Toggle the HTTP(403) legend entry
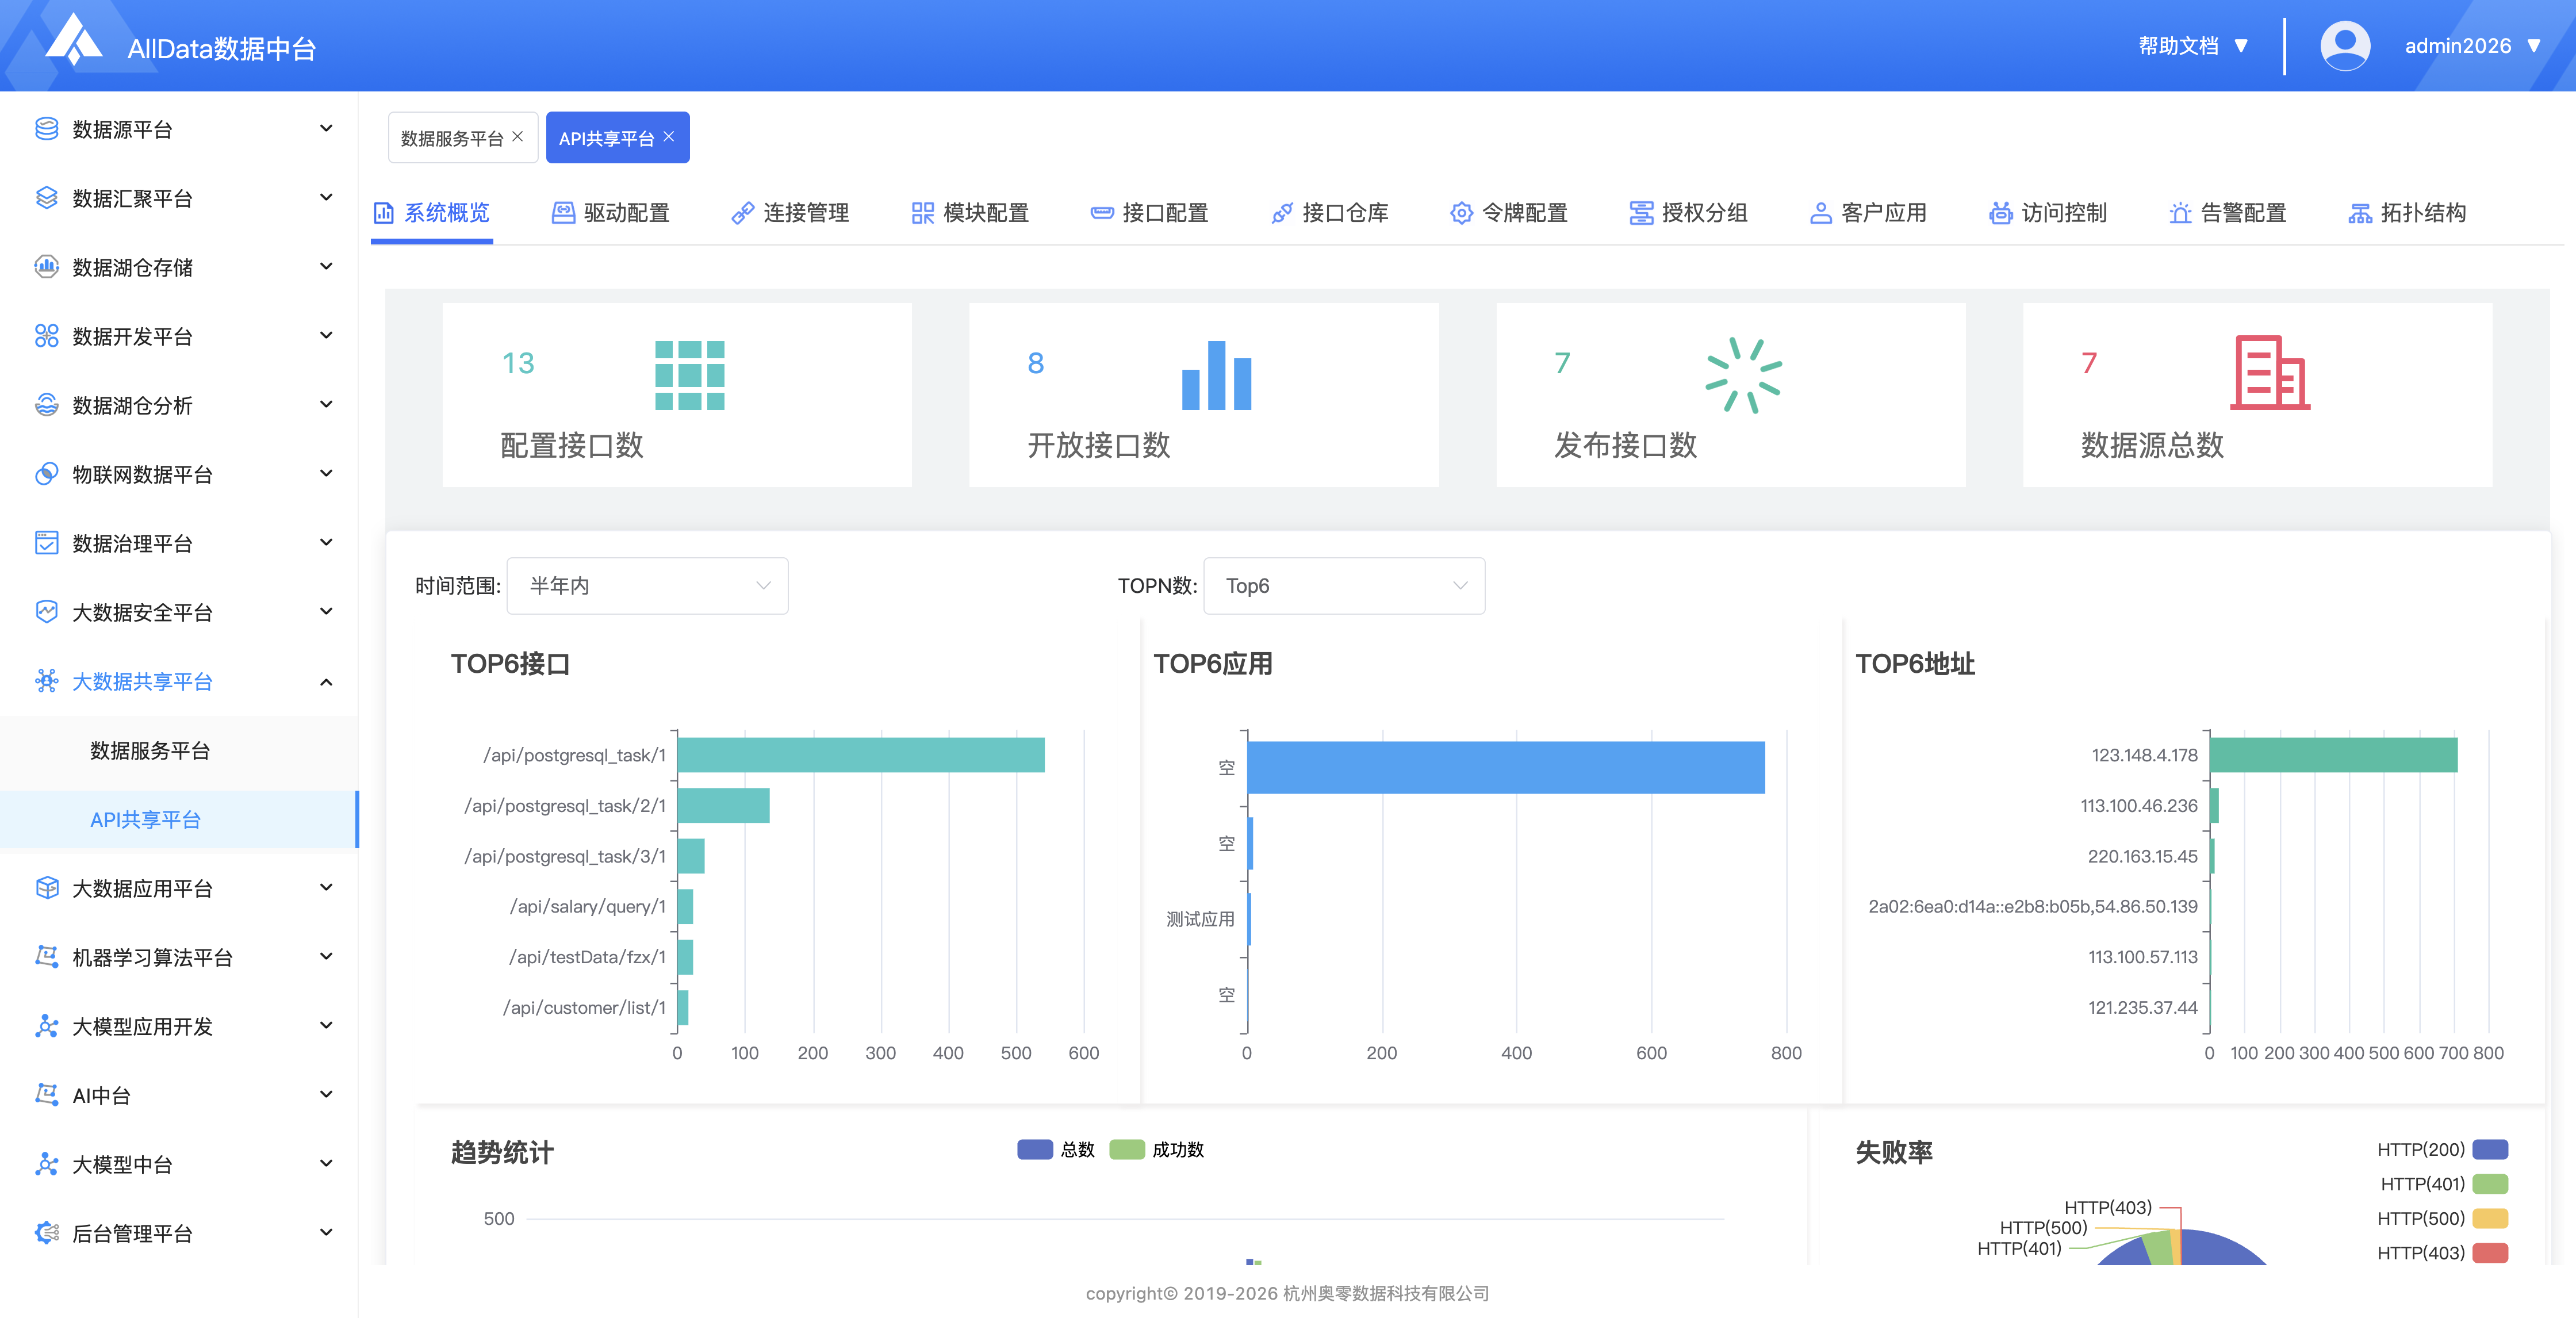This screenshot has width=2576, height=1318. click(x=2442, y=1253)
